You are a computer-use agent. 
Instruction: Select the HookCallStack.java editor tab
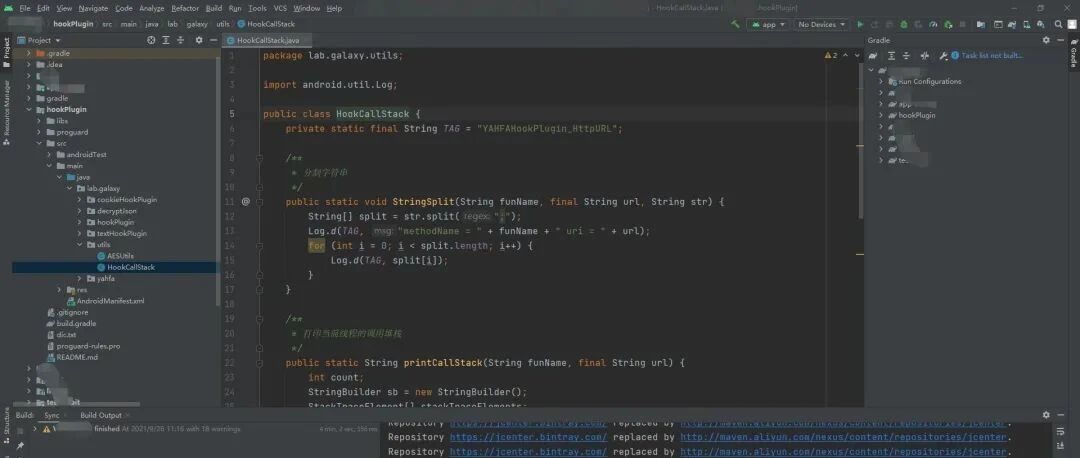[267, 41]
